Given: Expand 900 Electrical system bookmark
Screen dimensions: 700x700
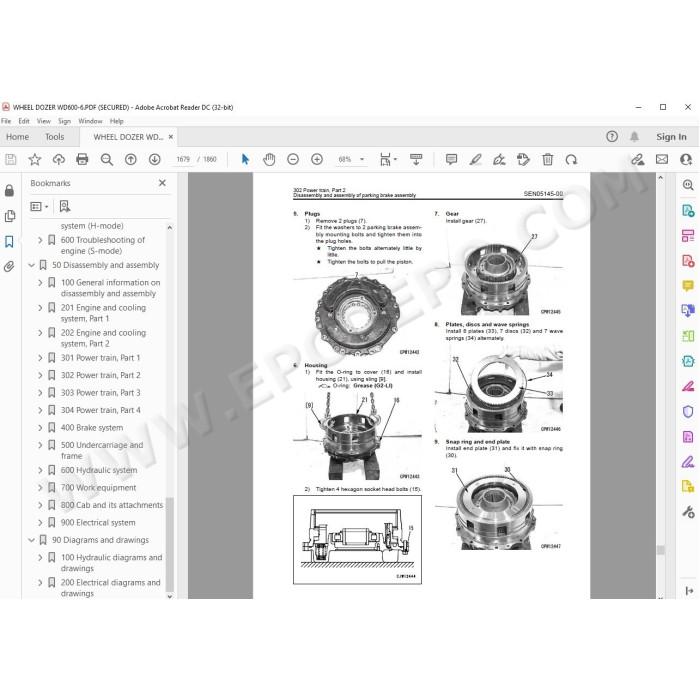Looking at the screenshot, I should coord(40,523).
